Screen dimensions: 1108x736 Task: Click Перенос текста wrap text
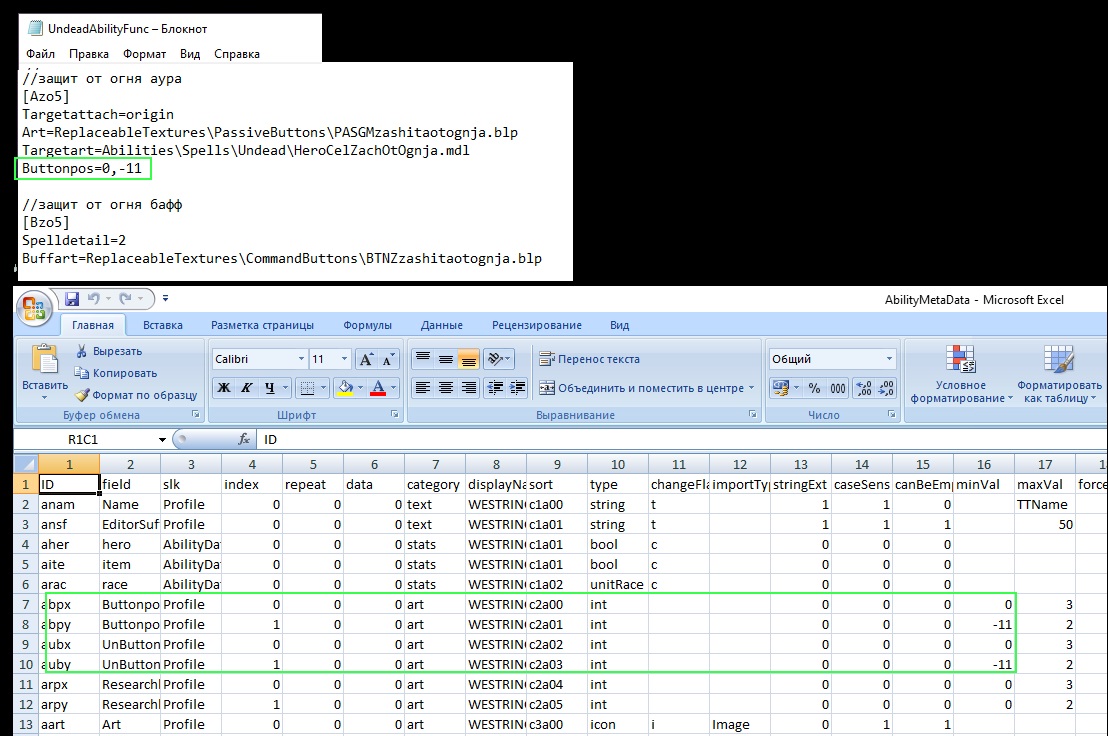(589, 359)
